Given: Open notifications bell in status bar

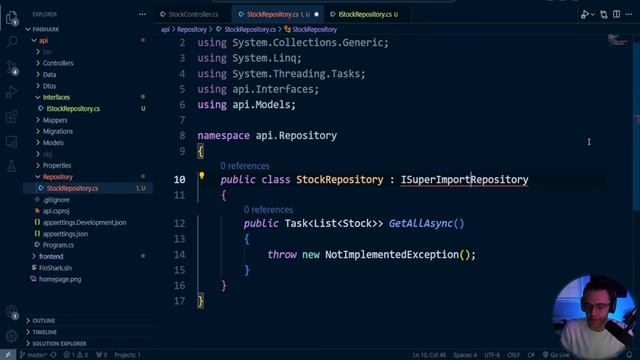Looking at the screenshot, I should coord(629,355).
